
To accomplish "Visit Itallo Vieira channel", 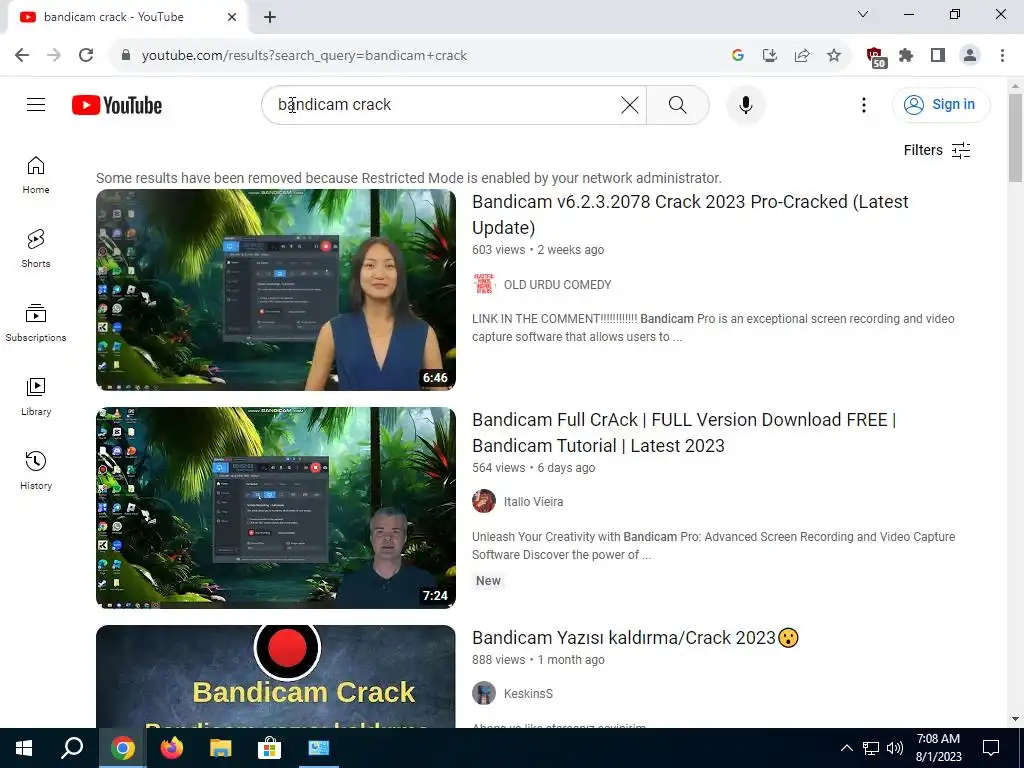I will click(533, 502).
